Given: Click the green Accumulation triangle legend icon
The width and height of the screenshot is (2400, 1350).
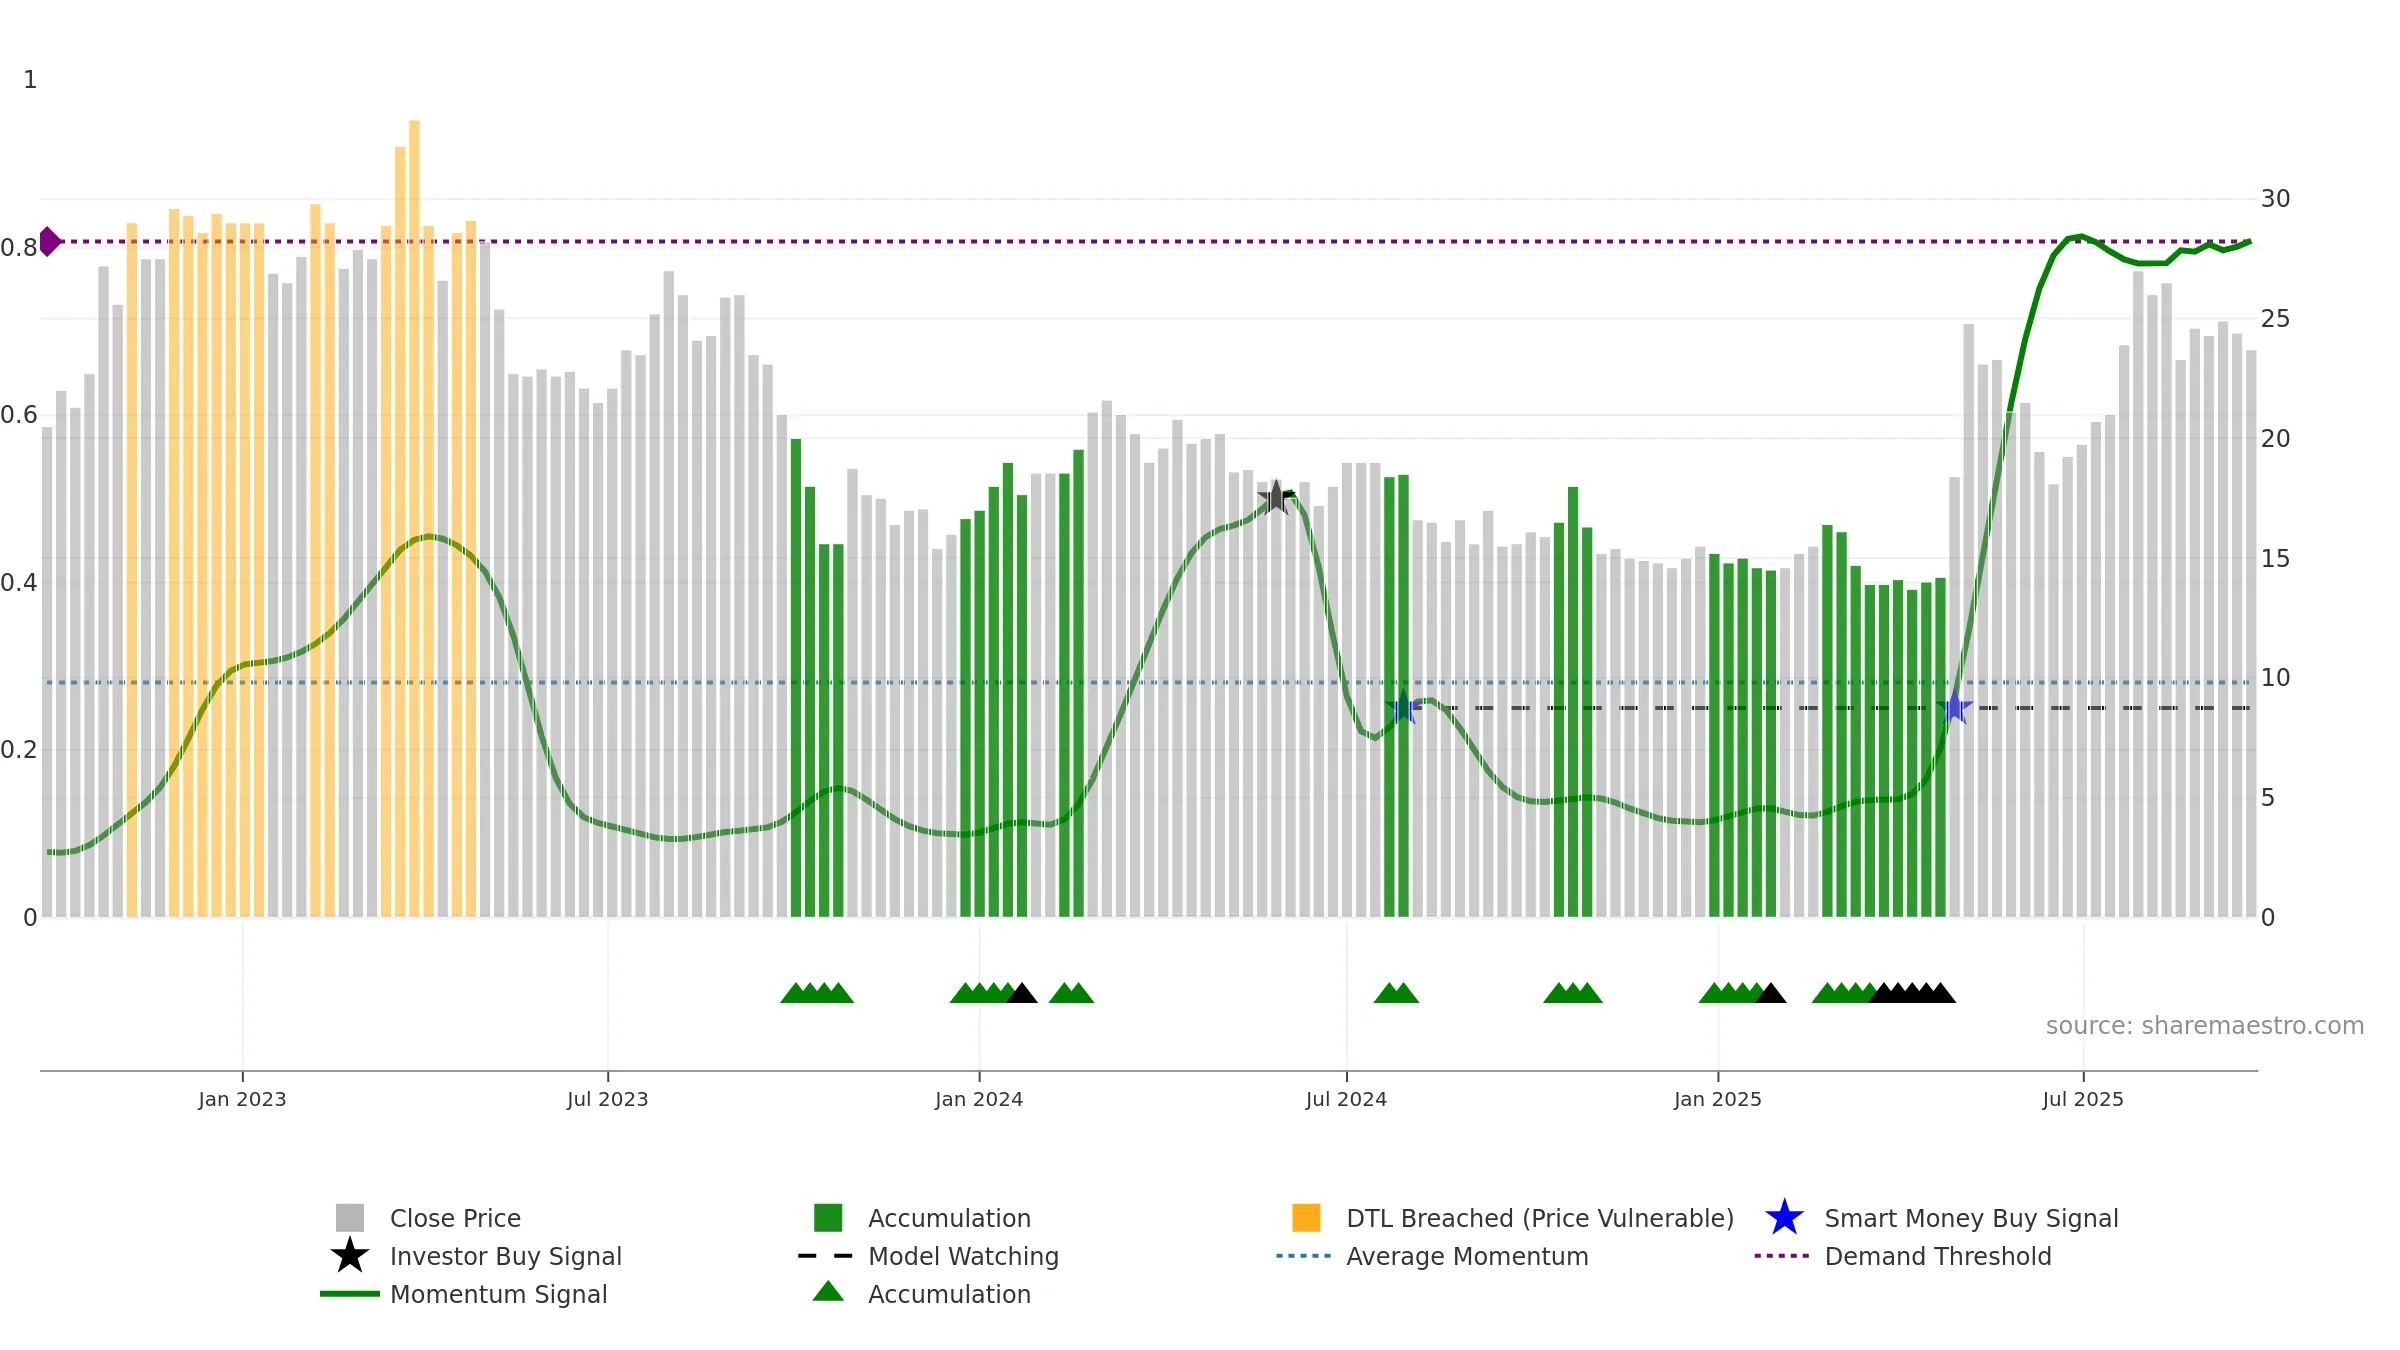Looking at the screenshot, I should pos(828,1292).
